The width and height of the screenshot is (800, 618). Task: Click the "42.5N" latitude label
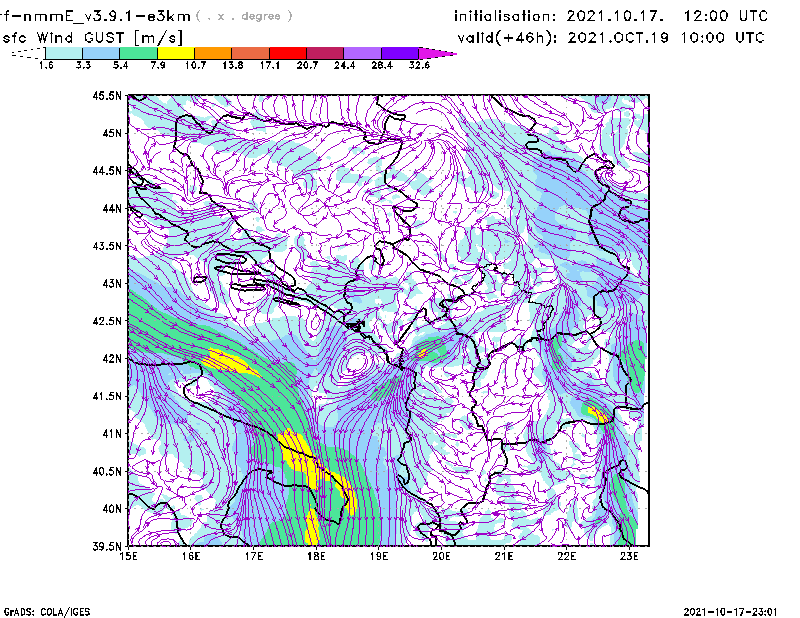click(x=108, y=321)
